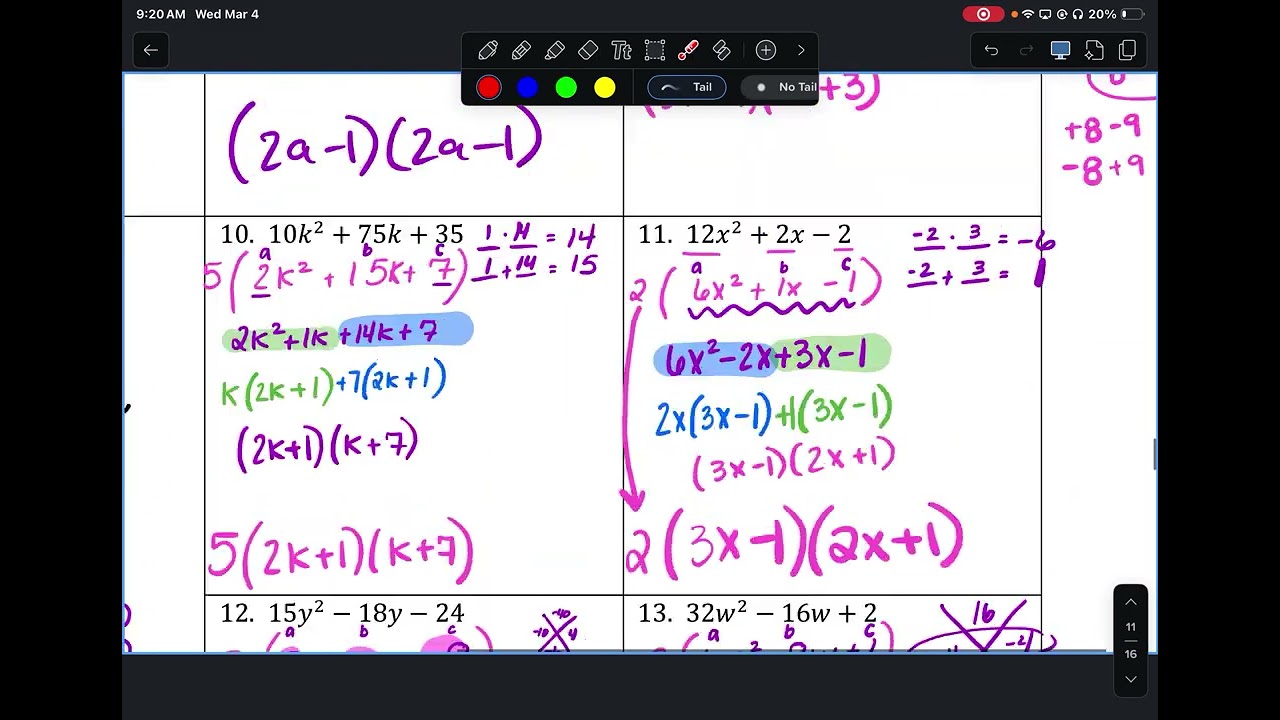This screenshot has height=720, width=1280.
Task: Open the pages overview icon
Action: coord(1128,50)
